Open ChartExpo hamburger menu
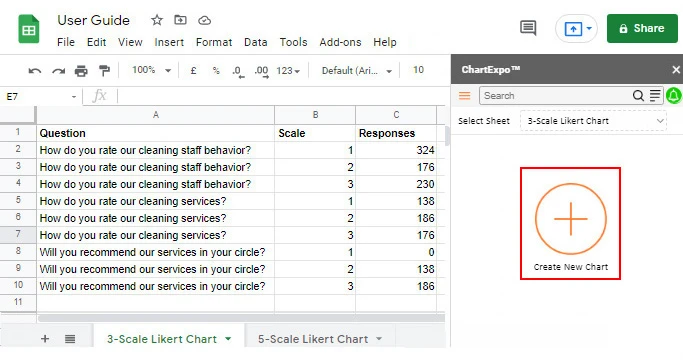 tap(465, 96)
